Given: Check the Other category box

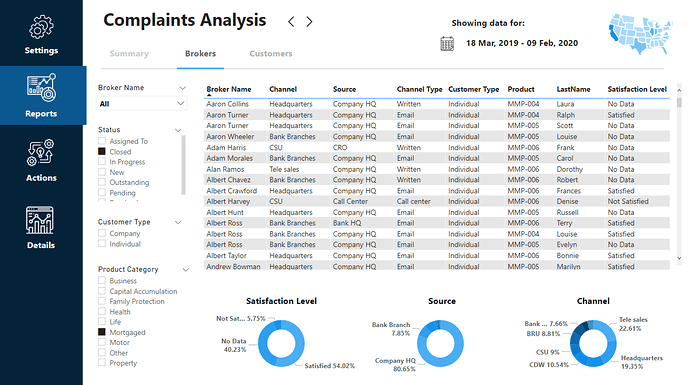Looking at the screenshot, I should (102, 352).
